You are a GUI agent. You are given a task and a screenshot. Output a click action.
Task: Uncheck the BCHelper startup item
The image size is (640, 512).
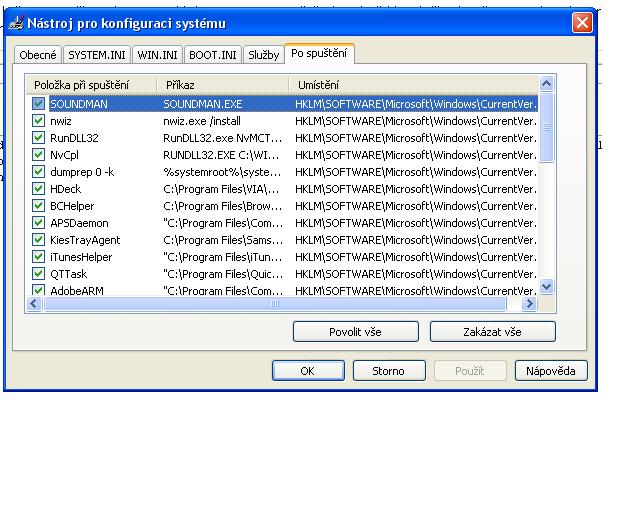click(38, 206)
